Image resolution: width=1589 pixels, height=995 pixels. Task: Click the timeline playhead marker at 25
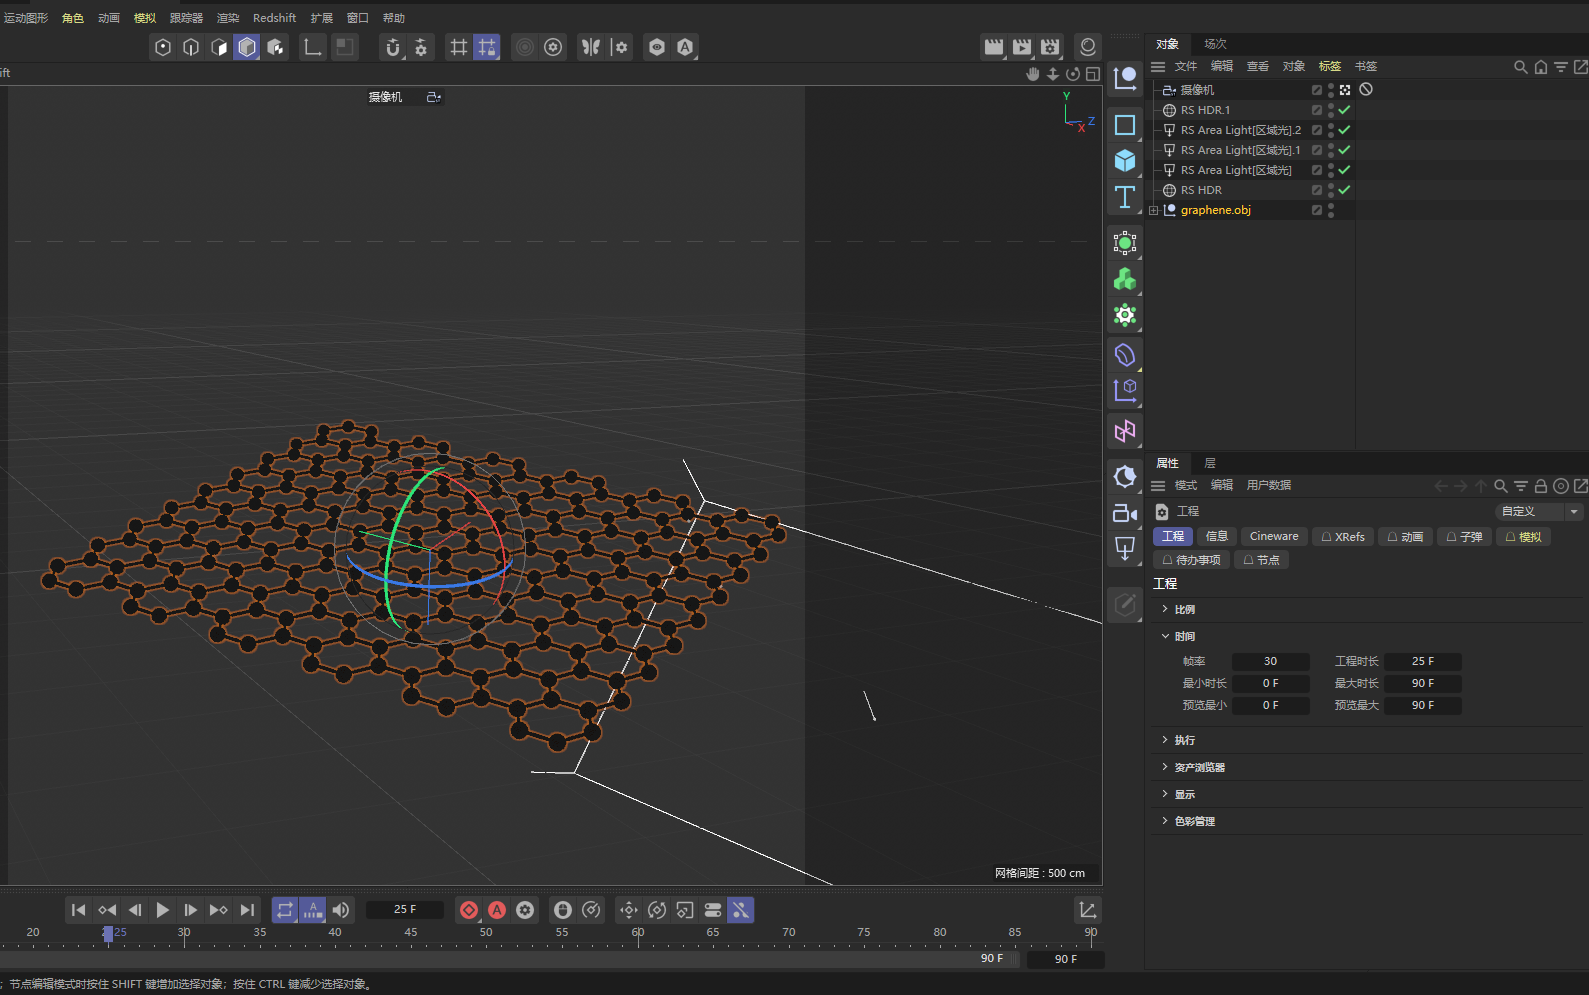coord(108,934)
